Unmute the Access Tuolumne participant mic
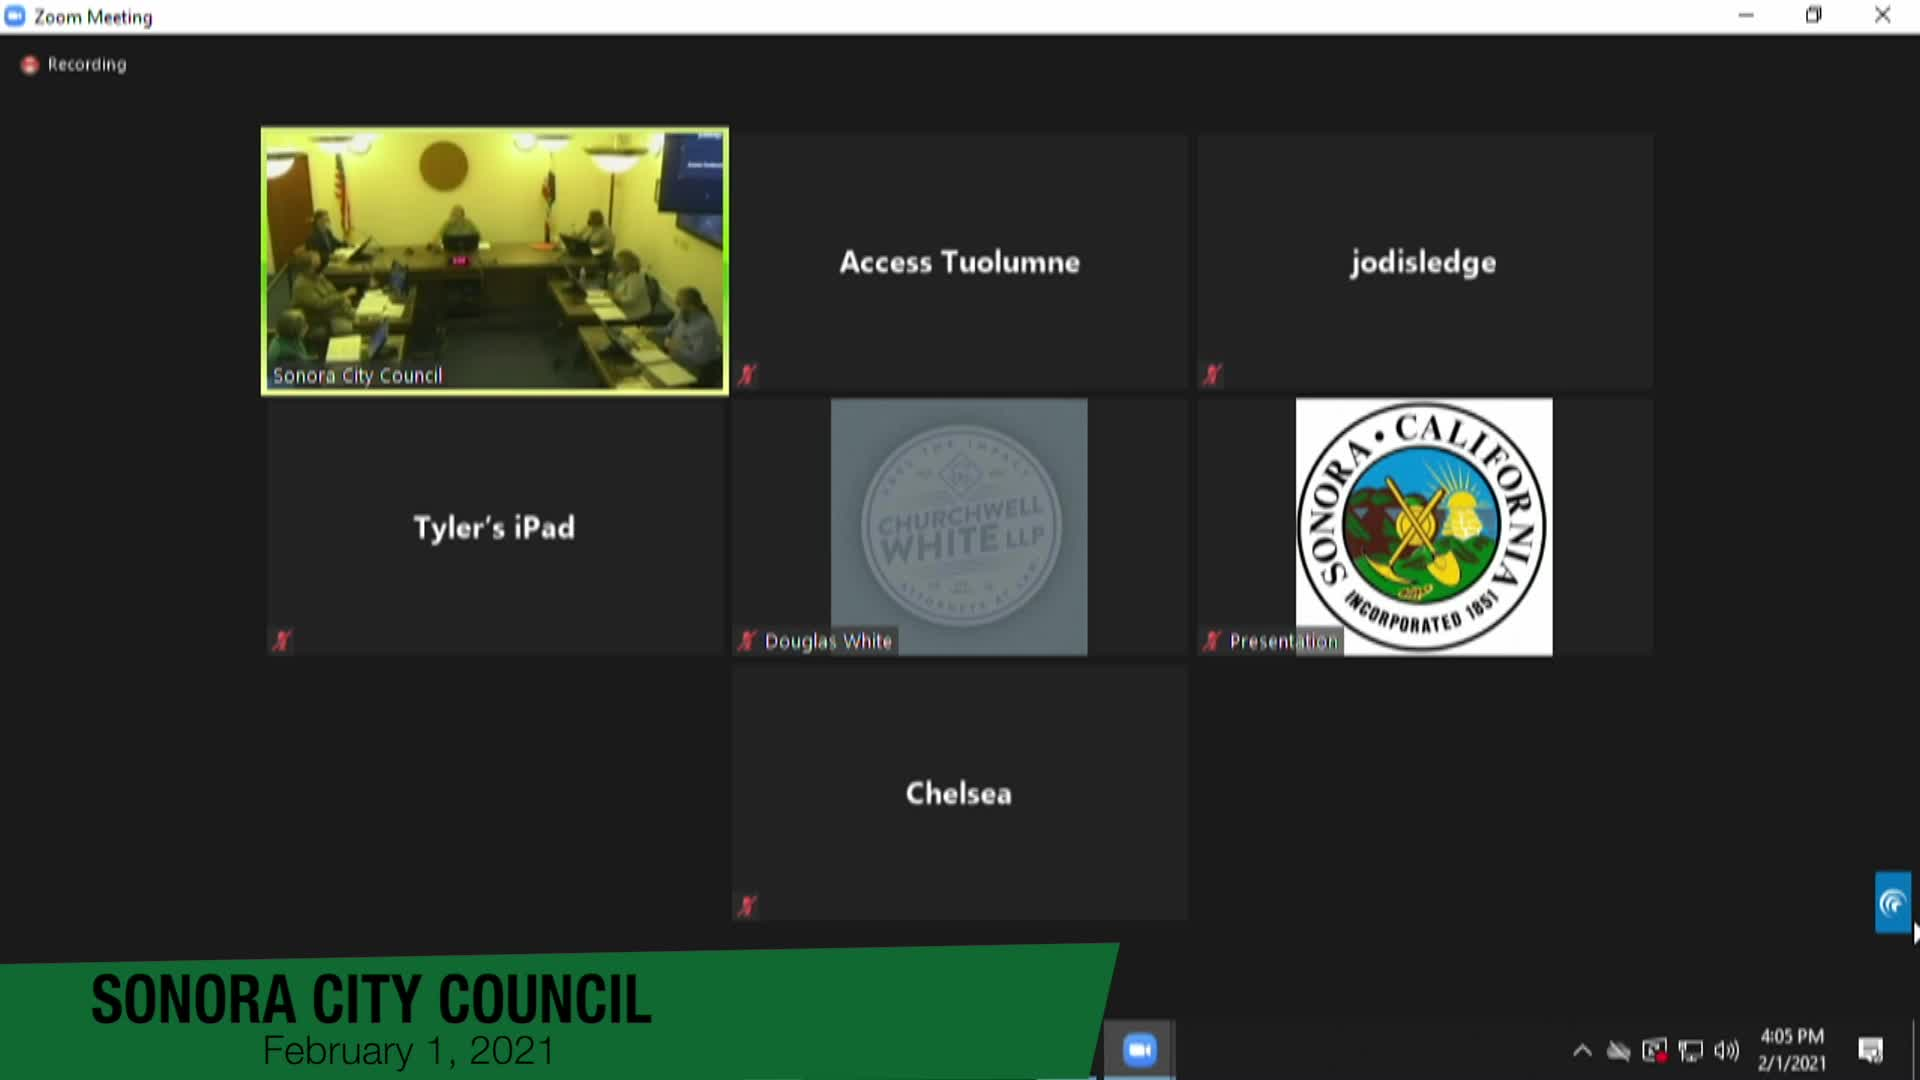Screen dimensions: 1920x1080 click(747, 375)
